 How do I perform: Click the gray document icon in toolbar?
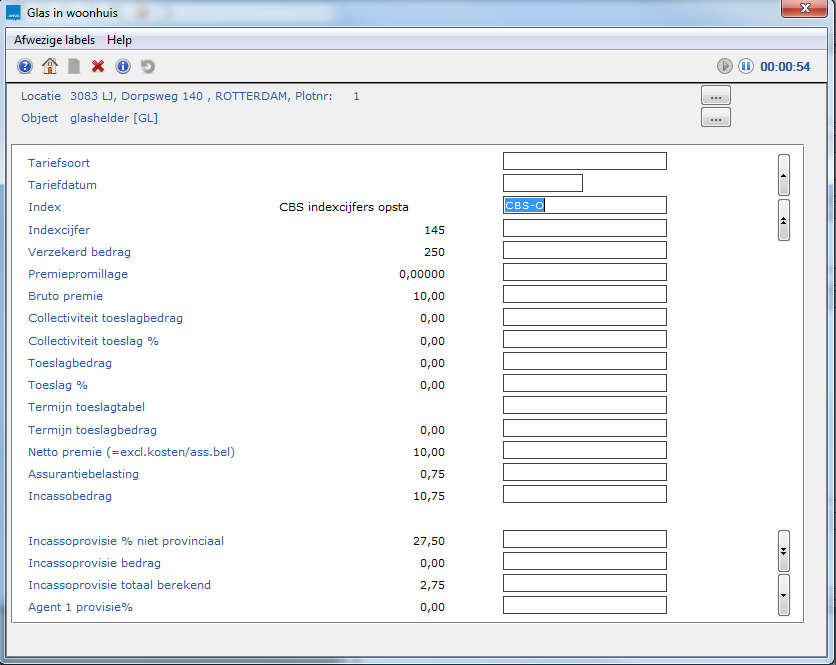tap(74, 66)
